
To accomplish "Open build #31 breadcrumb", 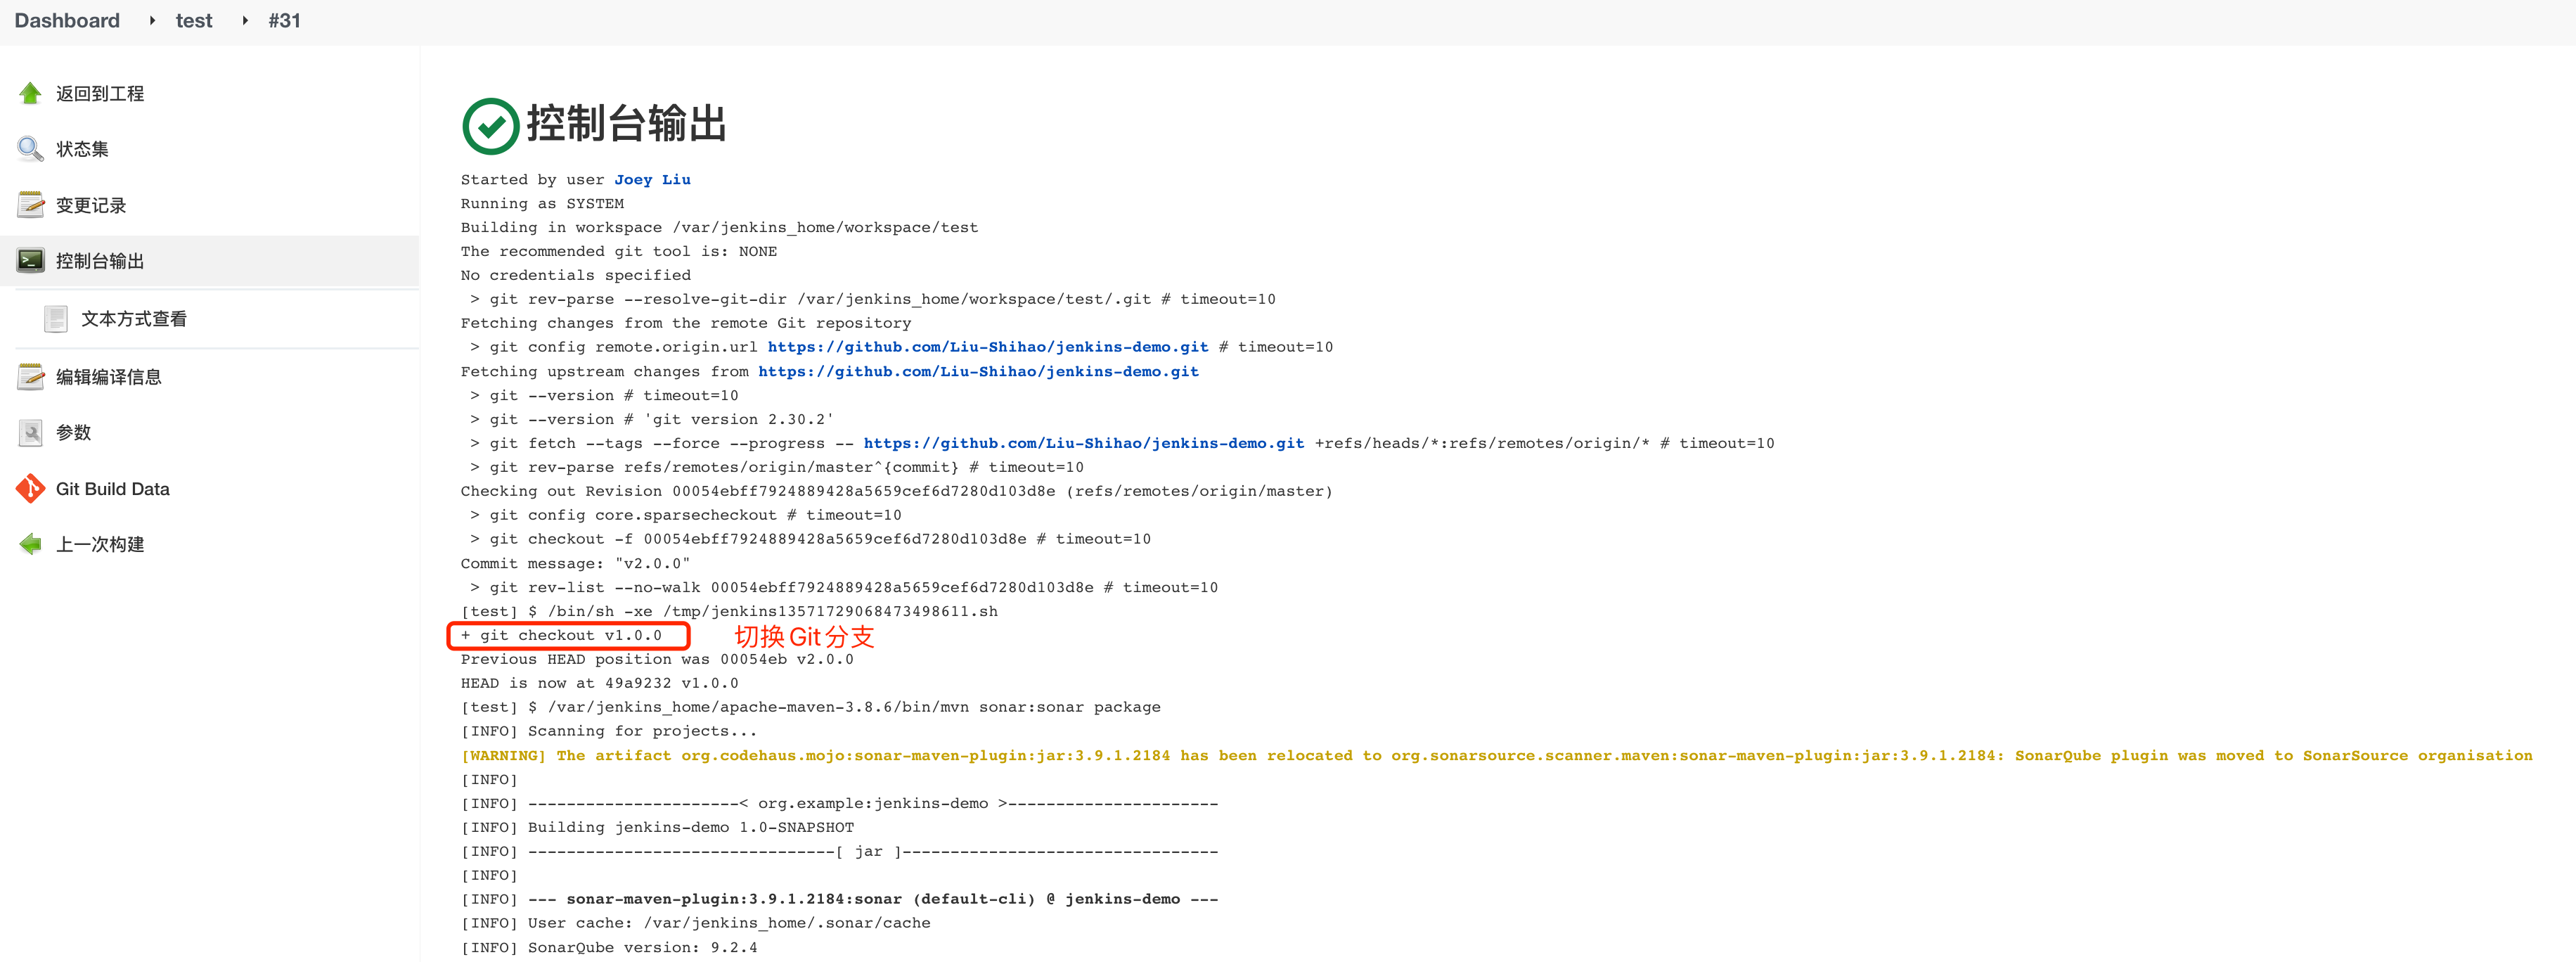I will point(284,21).
